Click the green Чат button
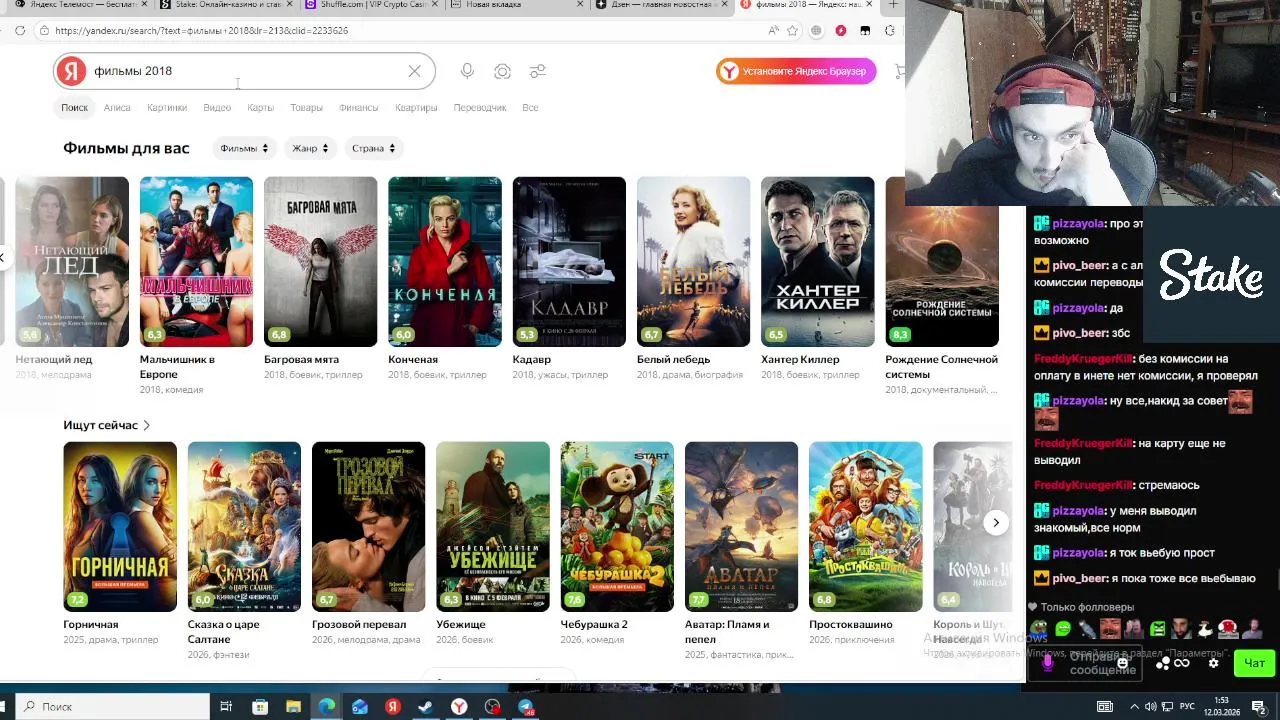Viewport: 1280px width, 720px height. (x=1255, y=663)
